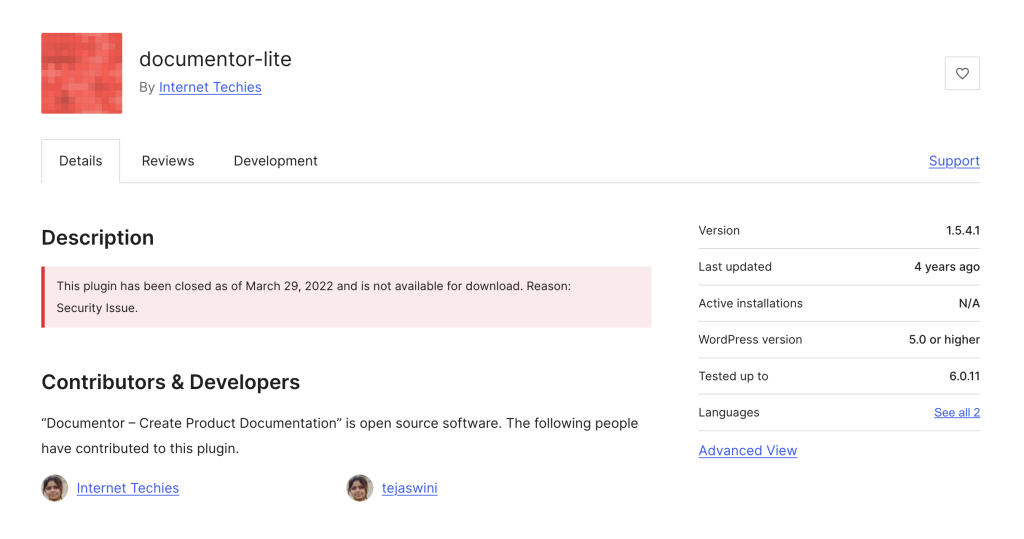
Task: Open the tejaswini contributor profile link
Action: click(x=409, y=488)
